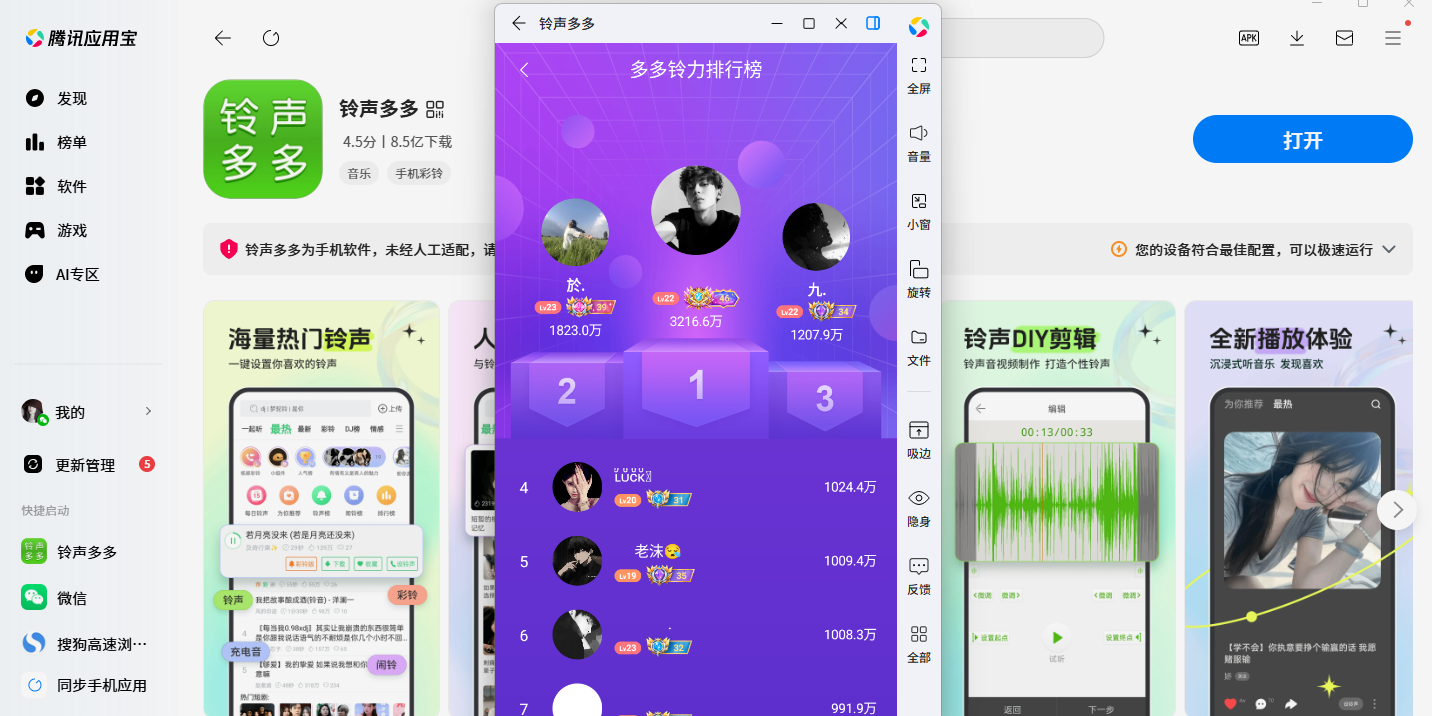Click back arrow in 铃声多多 window titlebar
Viewport: 1432px width, 716px height.
coord(518,23)
